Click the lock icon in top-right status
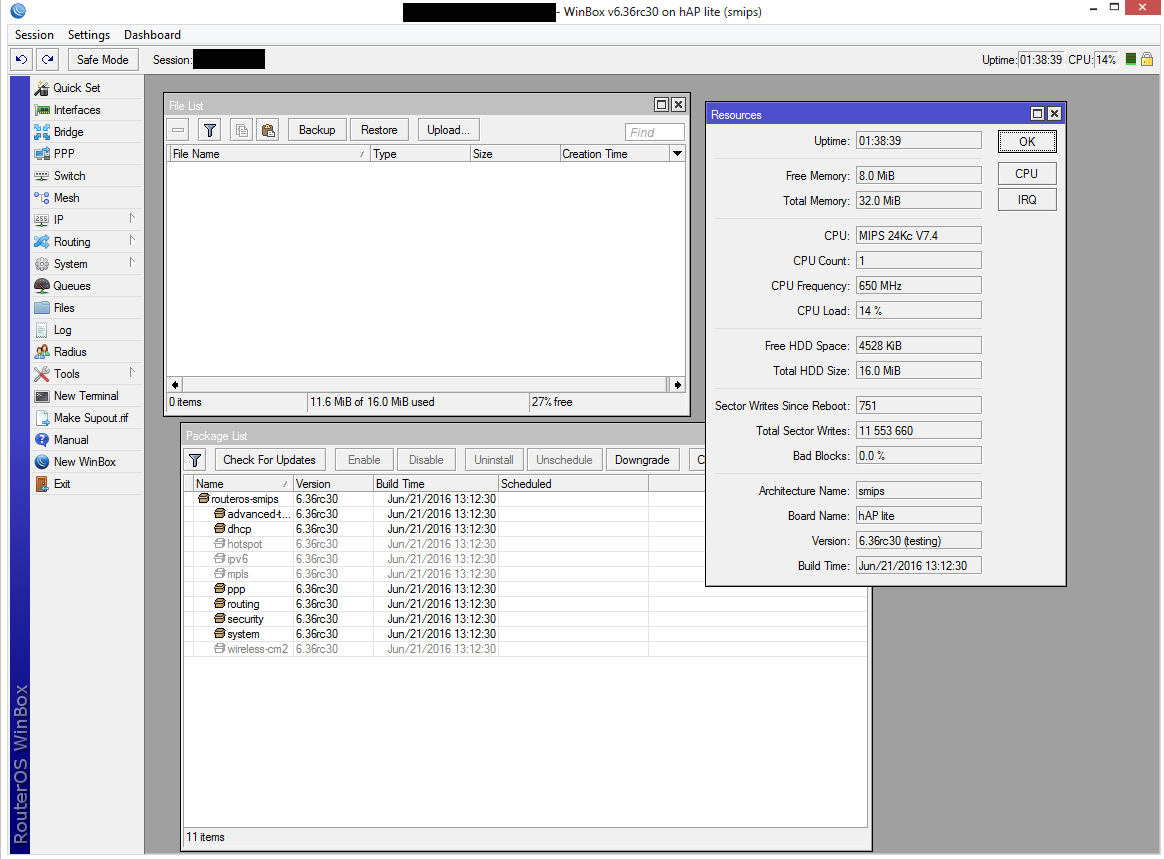The width and height of the screenshot is (1164, 859). (x=1147, y=59)
